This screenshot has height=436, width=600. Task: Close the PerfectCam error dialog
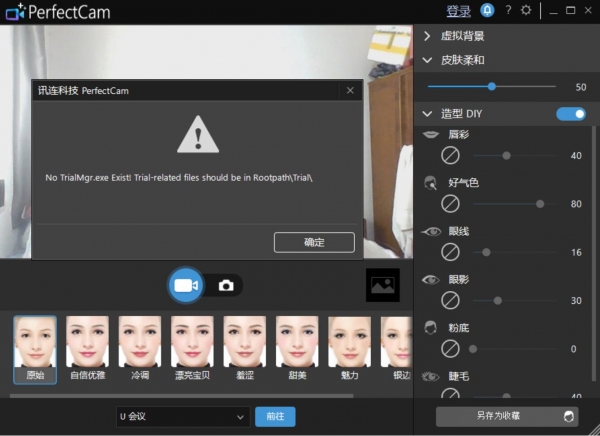pos(350,91)
